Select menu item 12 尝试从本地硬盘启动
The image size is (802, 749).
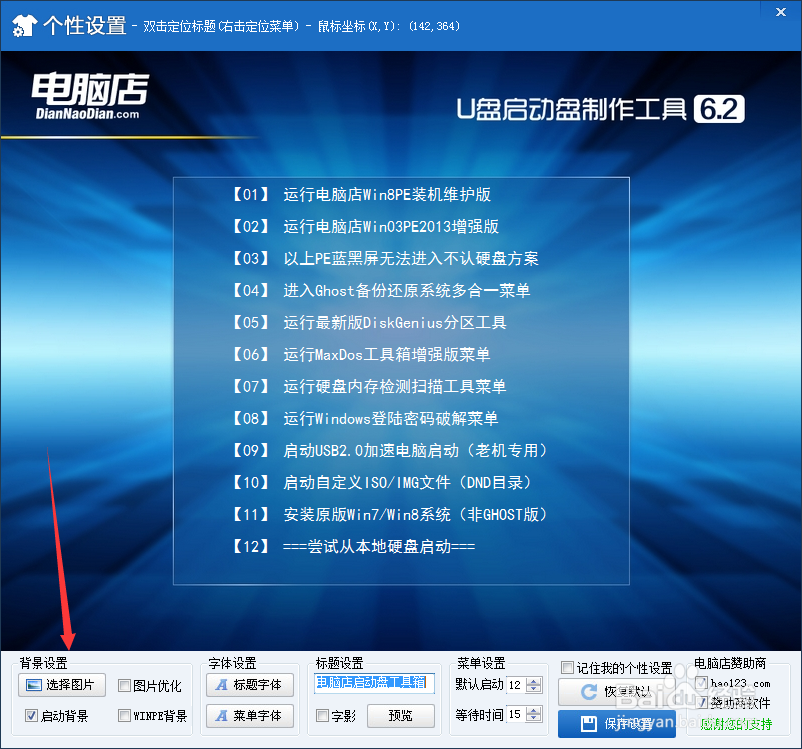[353, 546]
